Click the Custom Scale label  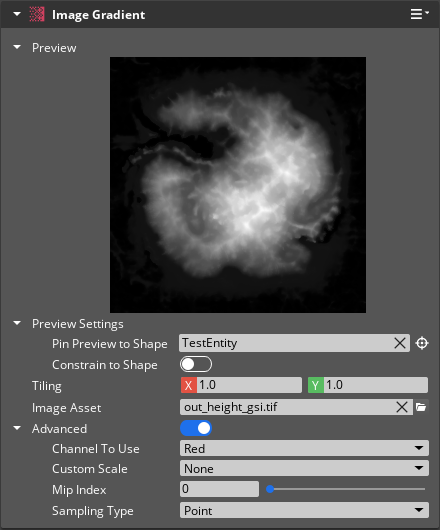[90, 469]
